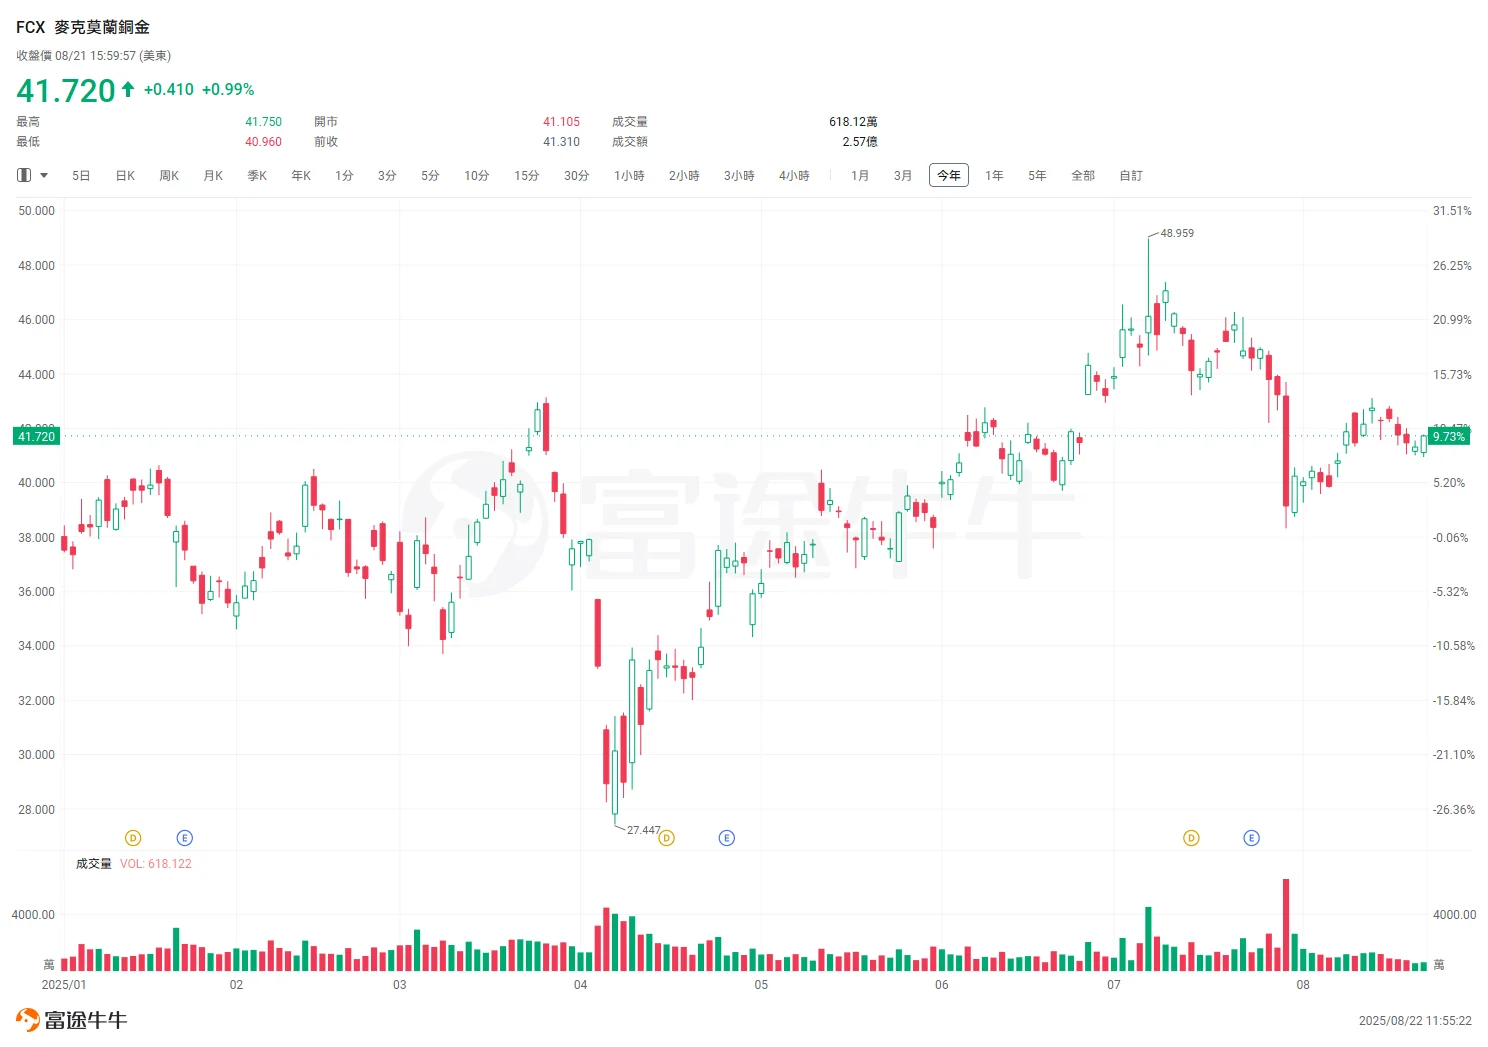Expand the chart type dropdown arrow
The height and width of the screenshot is (1047, 1488).
(x=44, y=175)
